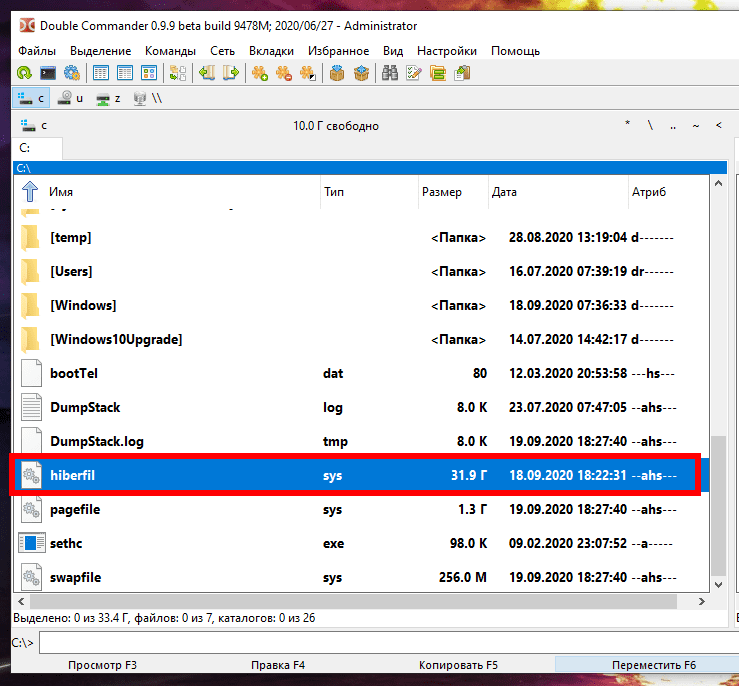
Task: Open the drive list dropdown labeled c
Action: pyautogui.click(x=33, y=125)
